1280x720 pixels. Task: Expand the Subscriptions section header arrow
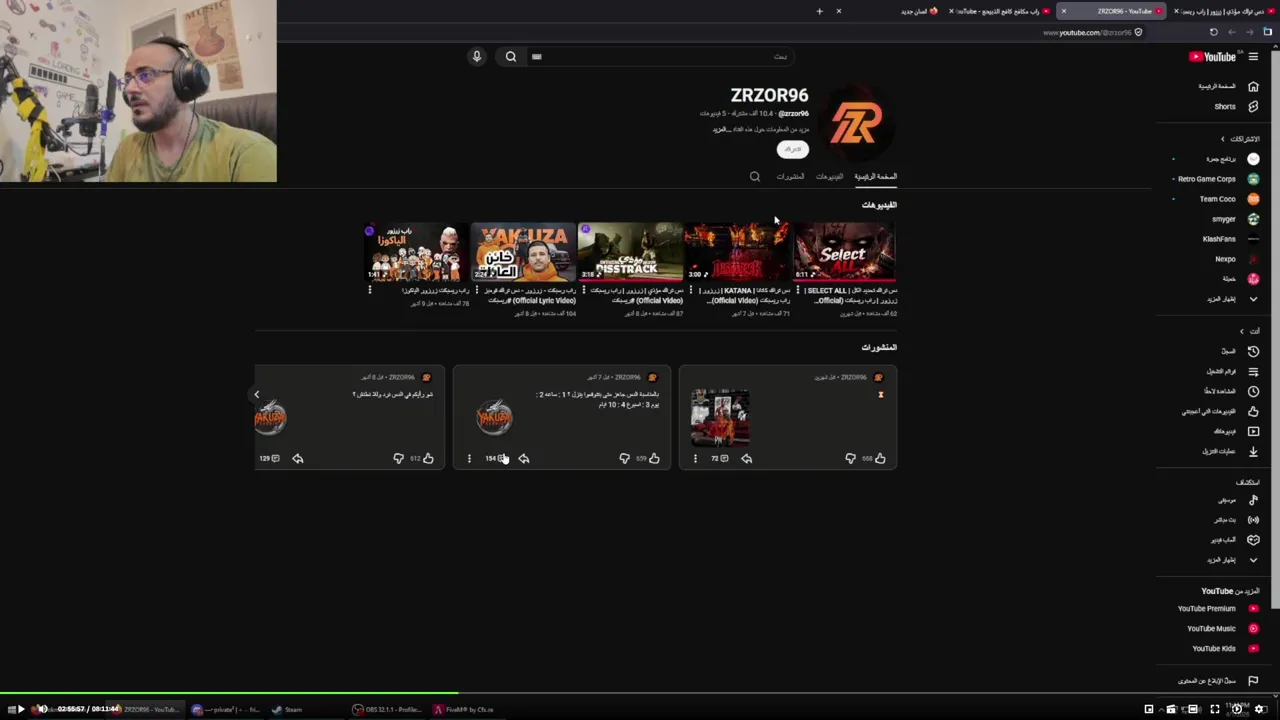click(1222, 139)
